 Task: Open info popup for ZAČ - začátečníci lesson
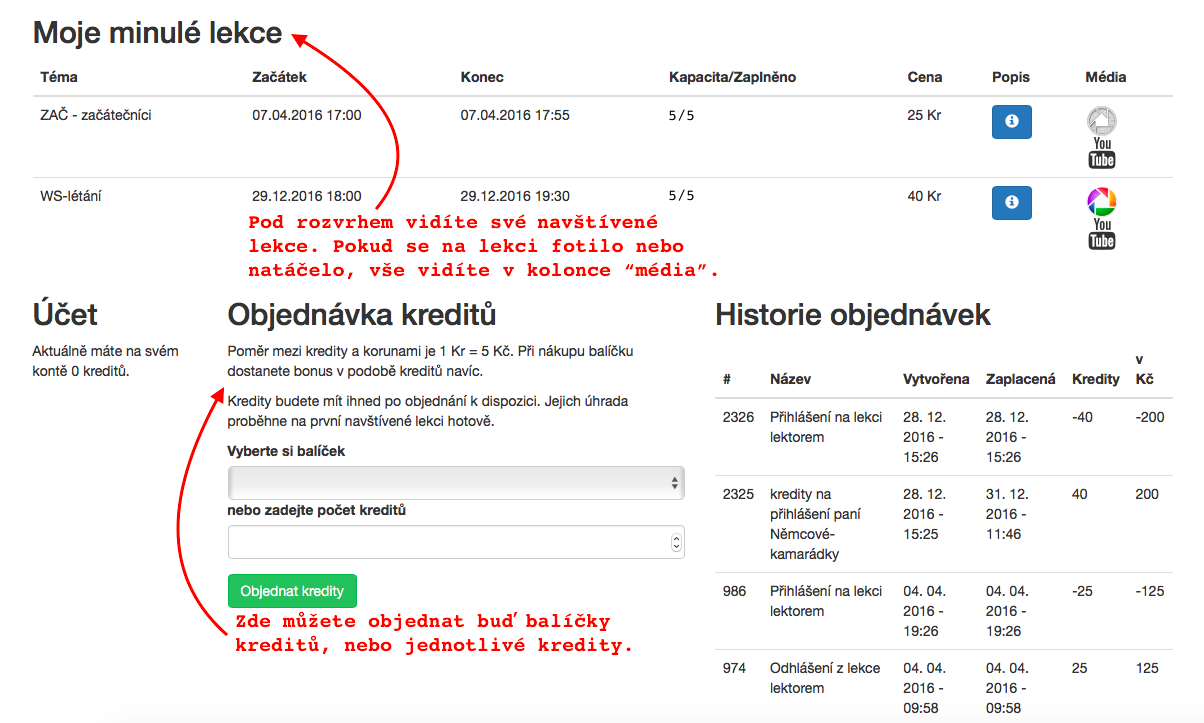coord(1011,121)
